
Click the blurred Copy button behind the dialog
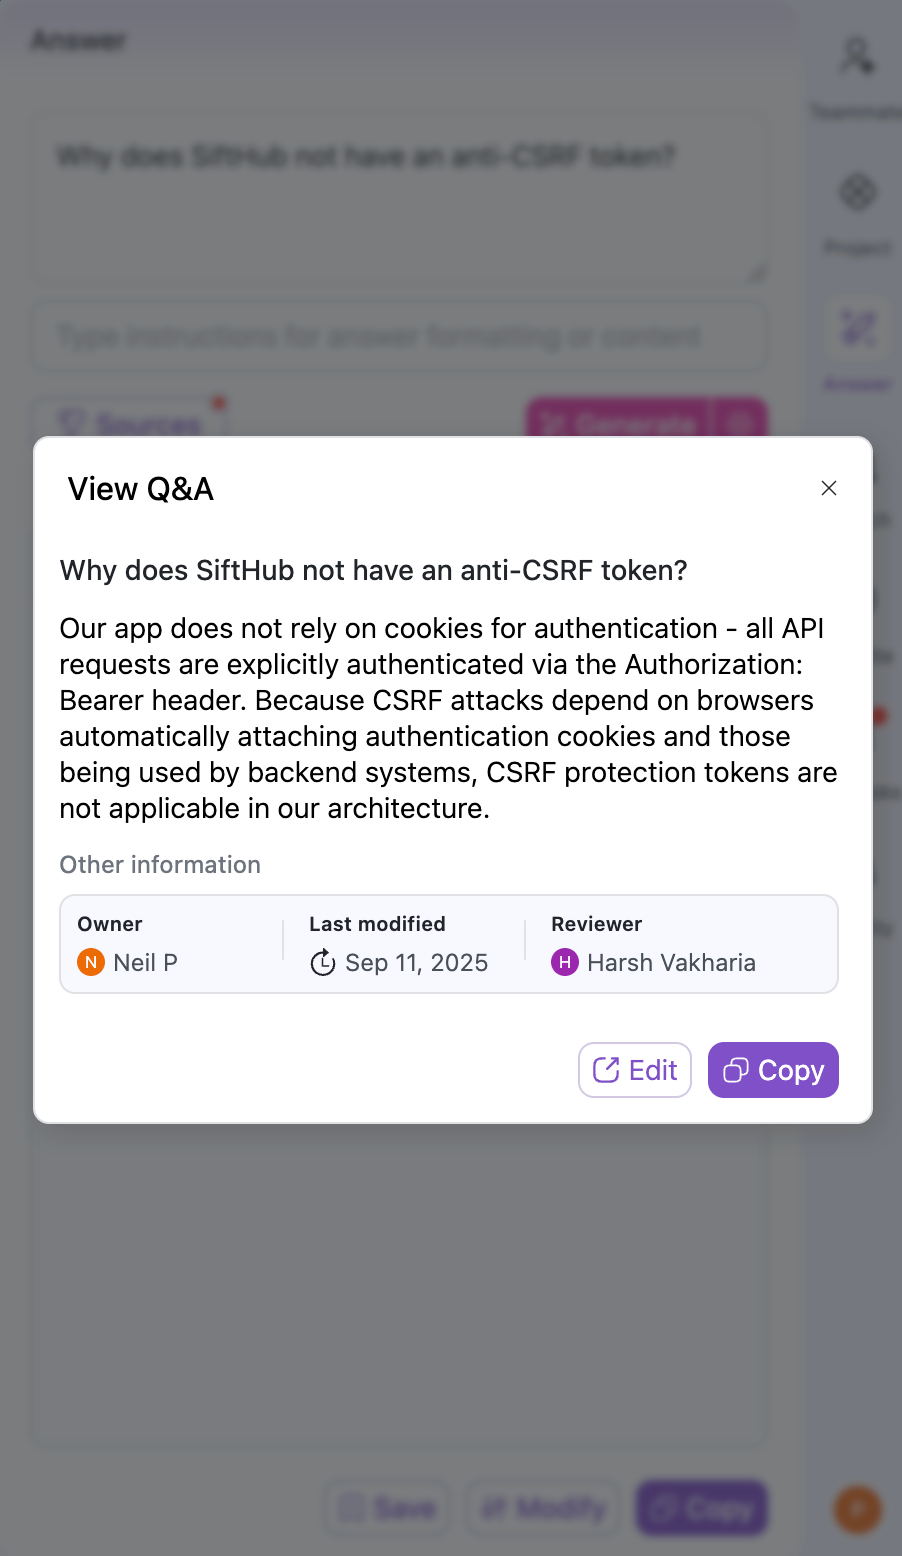pos(702,1508)
